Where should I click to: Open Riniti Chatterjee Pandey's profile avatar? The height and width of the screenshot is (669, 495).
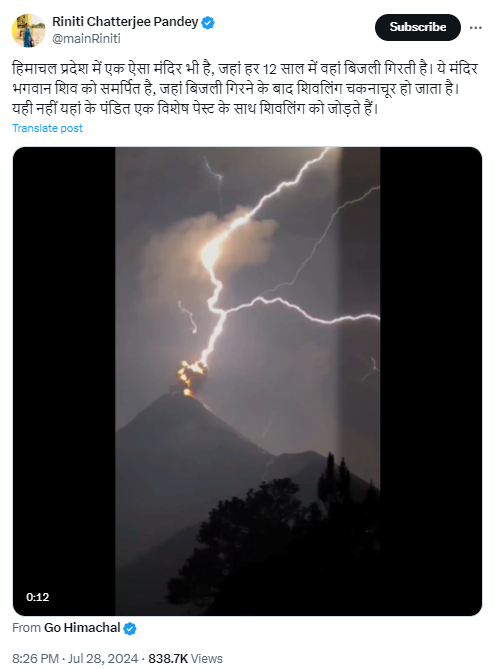pos(29,30)
